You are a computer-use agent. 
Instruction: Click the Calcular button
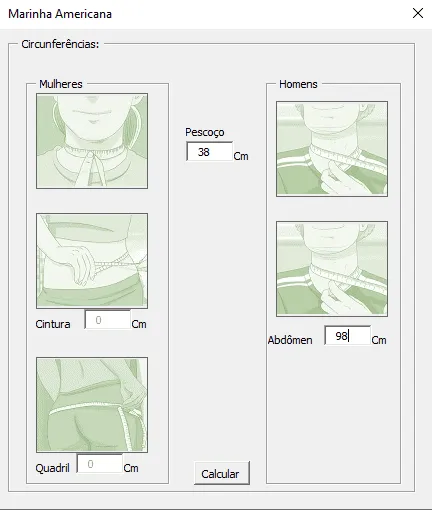click(x=222, y=473)
